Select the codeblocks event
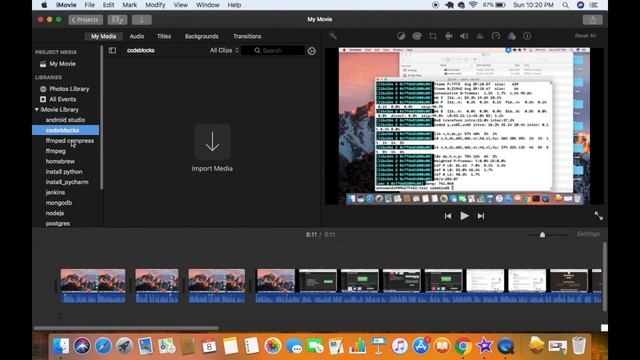The height and width of the screenshot is (360, 640). point(65,130)
